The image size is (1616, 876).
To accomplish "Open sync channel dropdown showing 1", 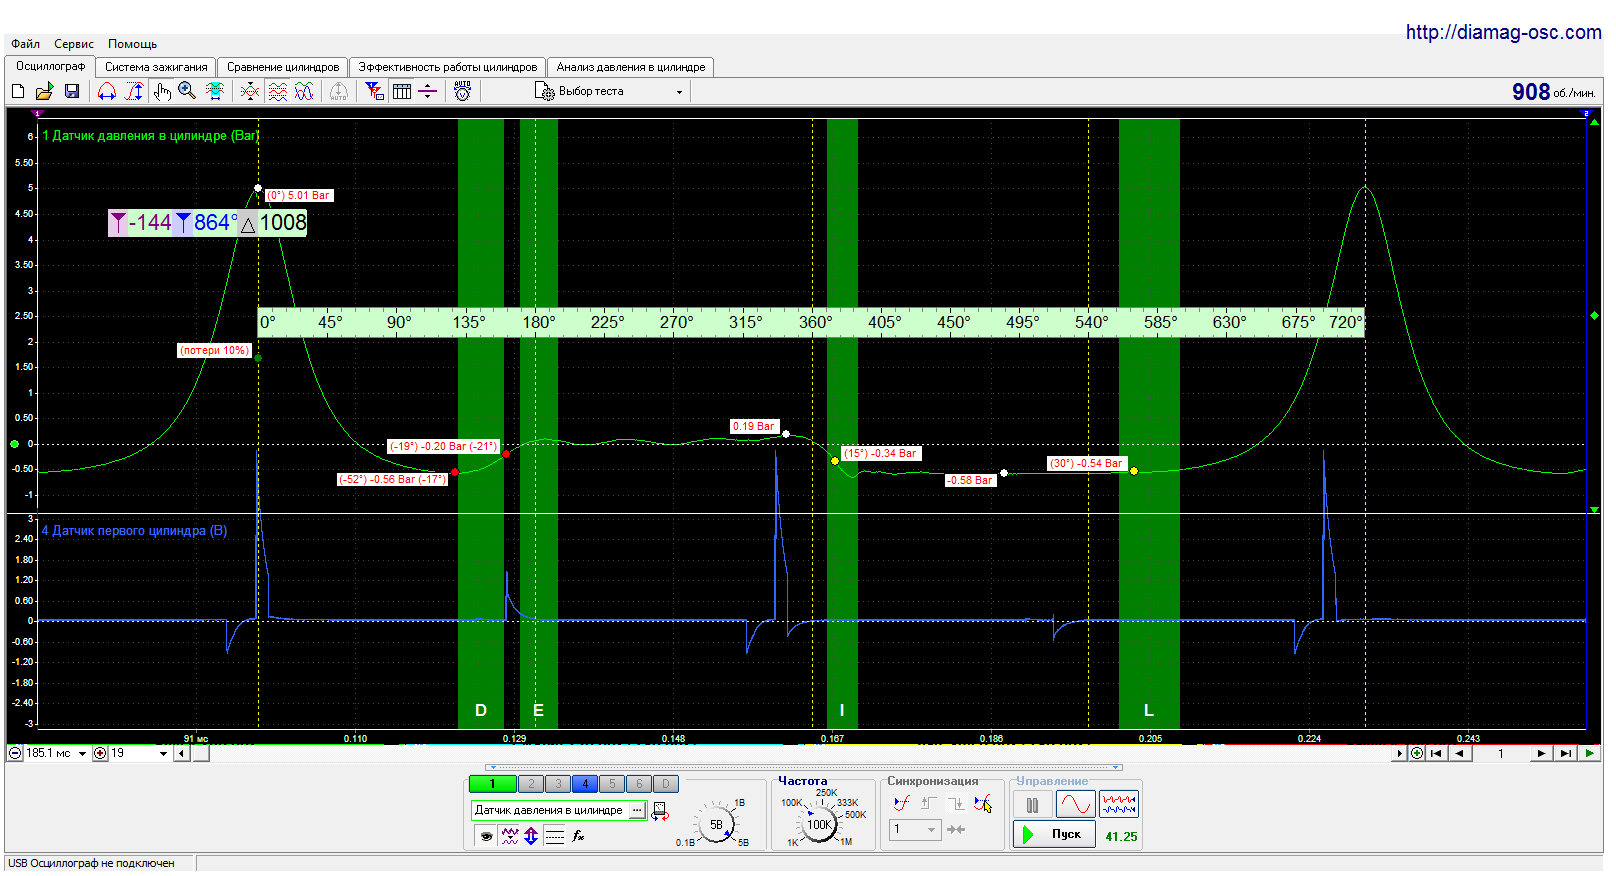I will coord(915,829).
